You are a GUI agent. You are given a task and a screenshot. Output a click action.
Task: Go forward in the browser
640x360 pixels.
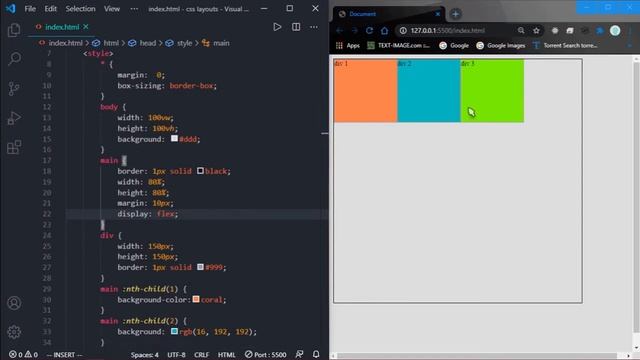[354, 31]
